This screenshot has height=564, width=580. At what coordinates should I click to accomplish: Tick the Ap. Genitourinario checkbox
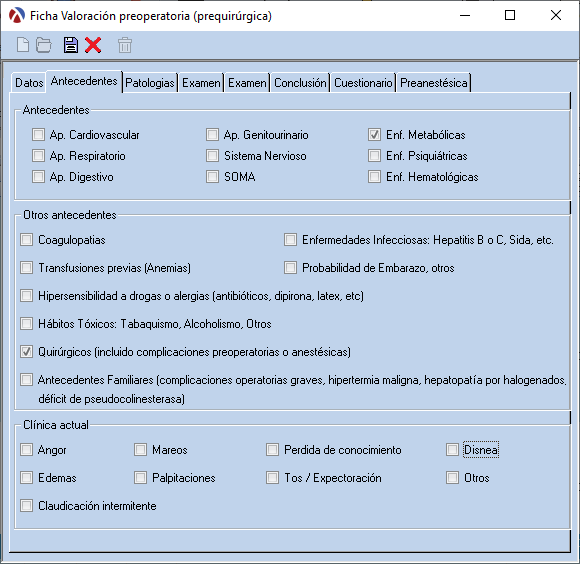pyautogui.click(x=212, y=135)
